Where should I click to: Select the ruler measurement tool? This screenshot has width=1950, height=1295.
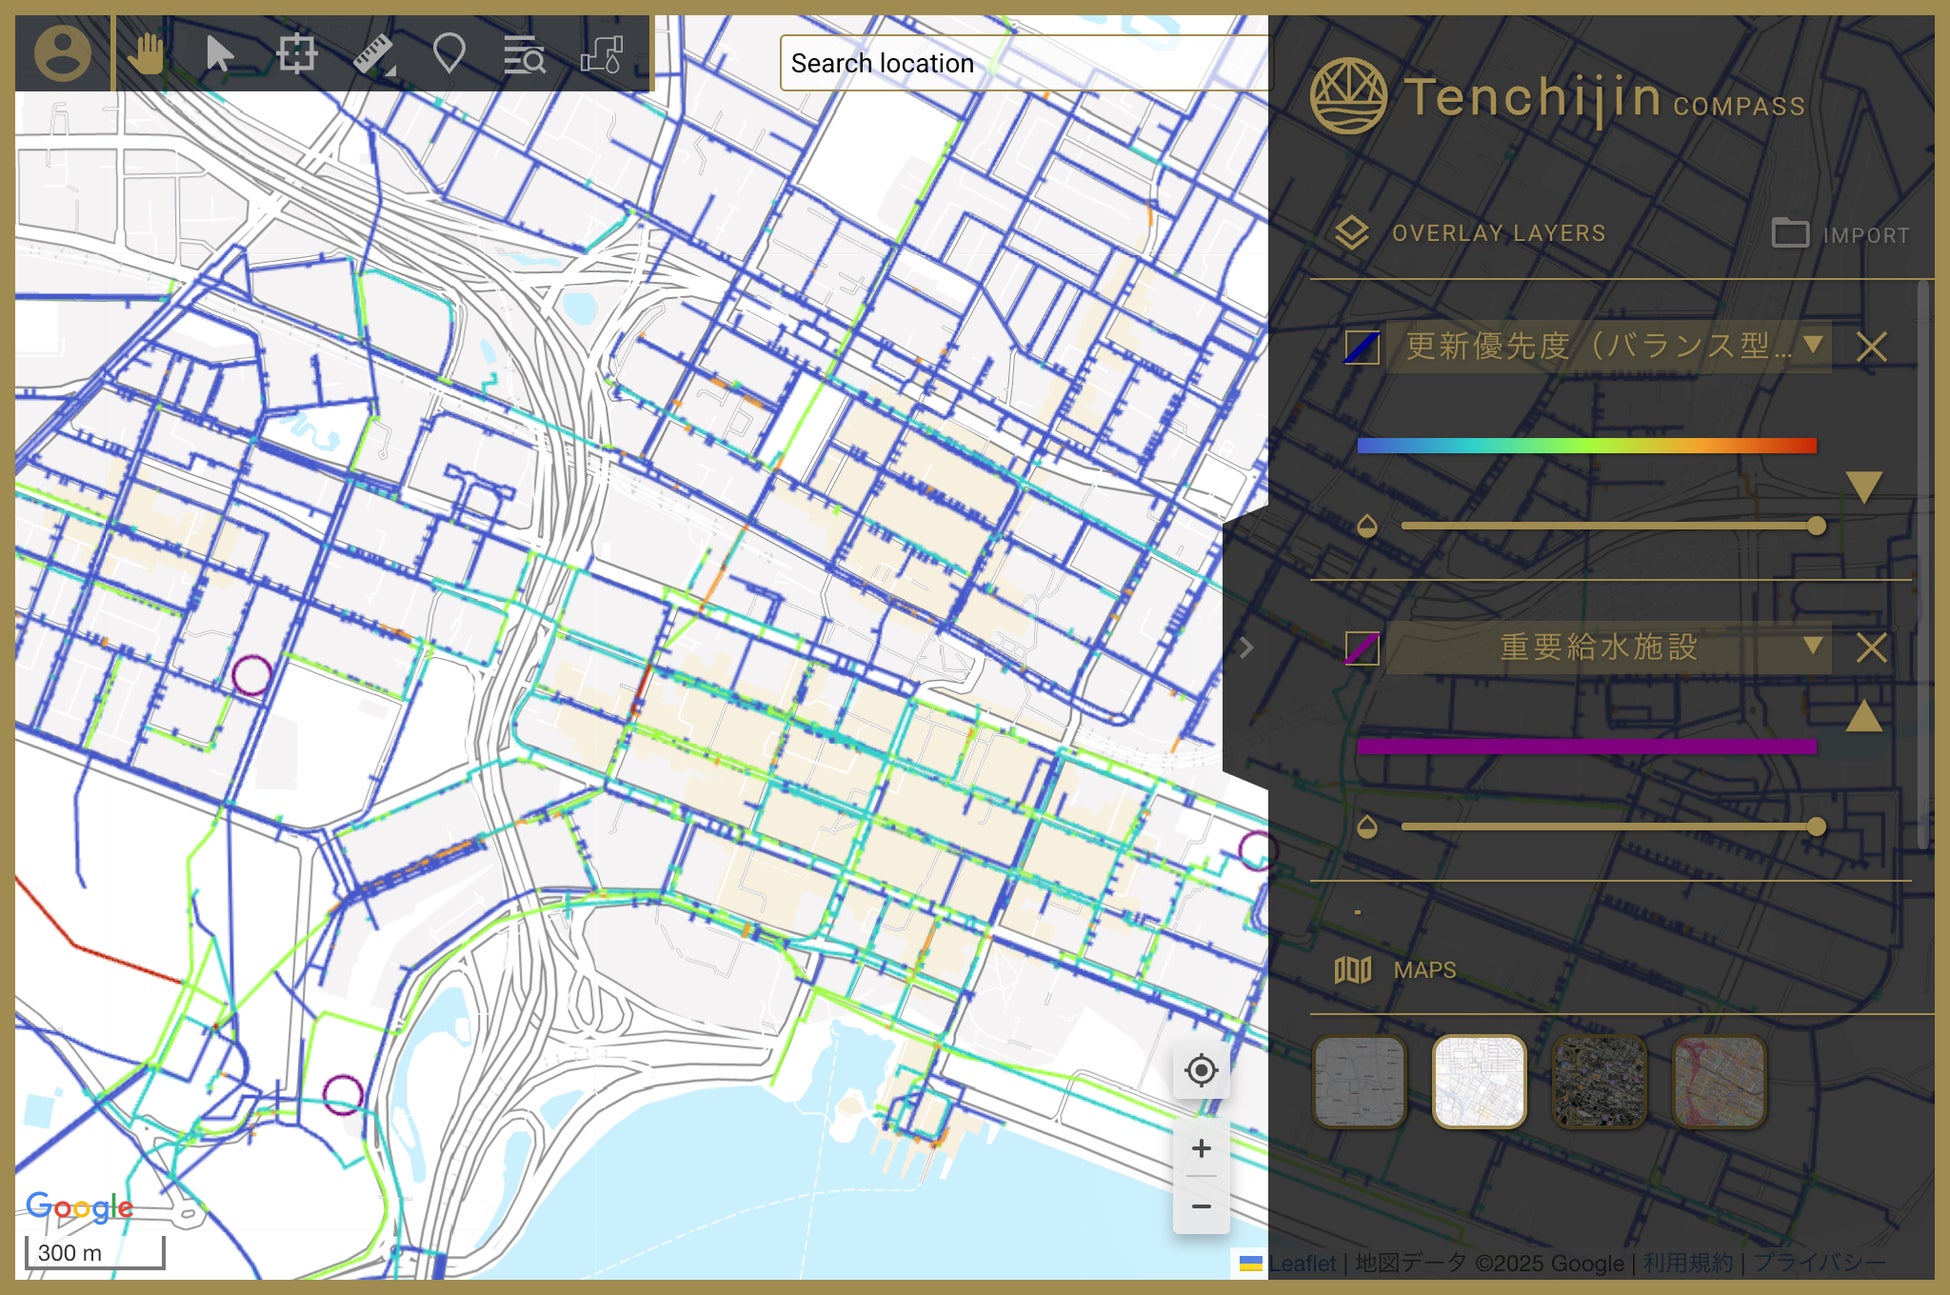(374, 53)
